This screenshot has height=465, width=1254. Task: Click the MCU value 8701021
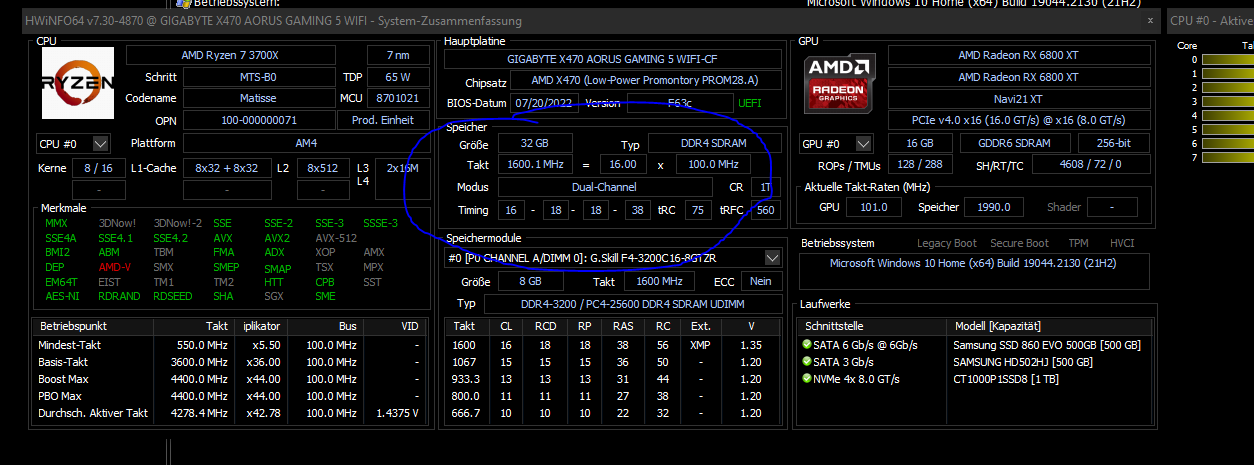pos(398,98)
